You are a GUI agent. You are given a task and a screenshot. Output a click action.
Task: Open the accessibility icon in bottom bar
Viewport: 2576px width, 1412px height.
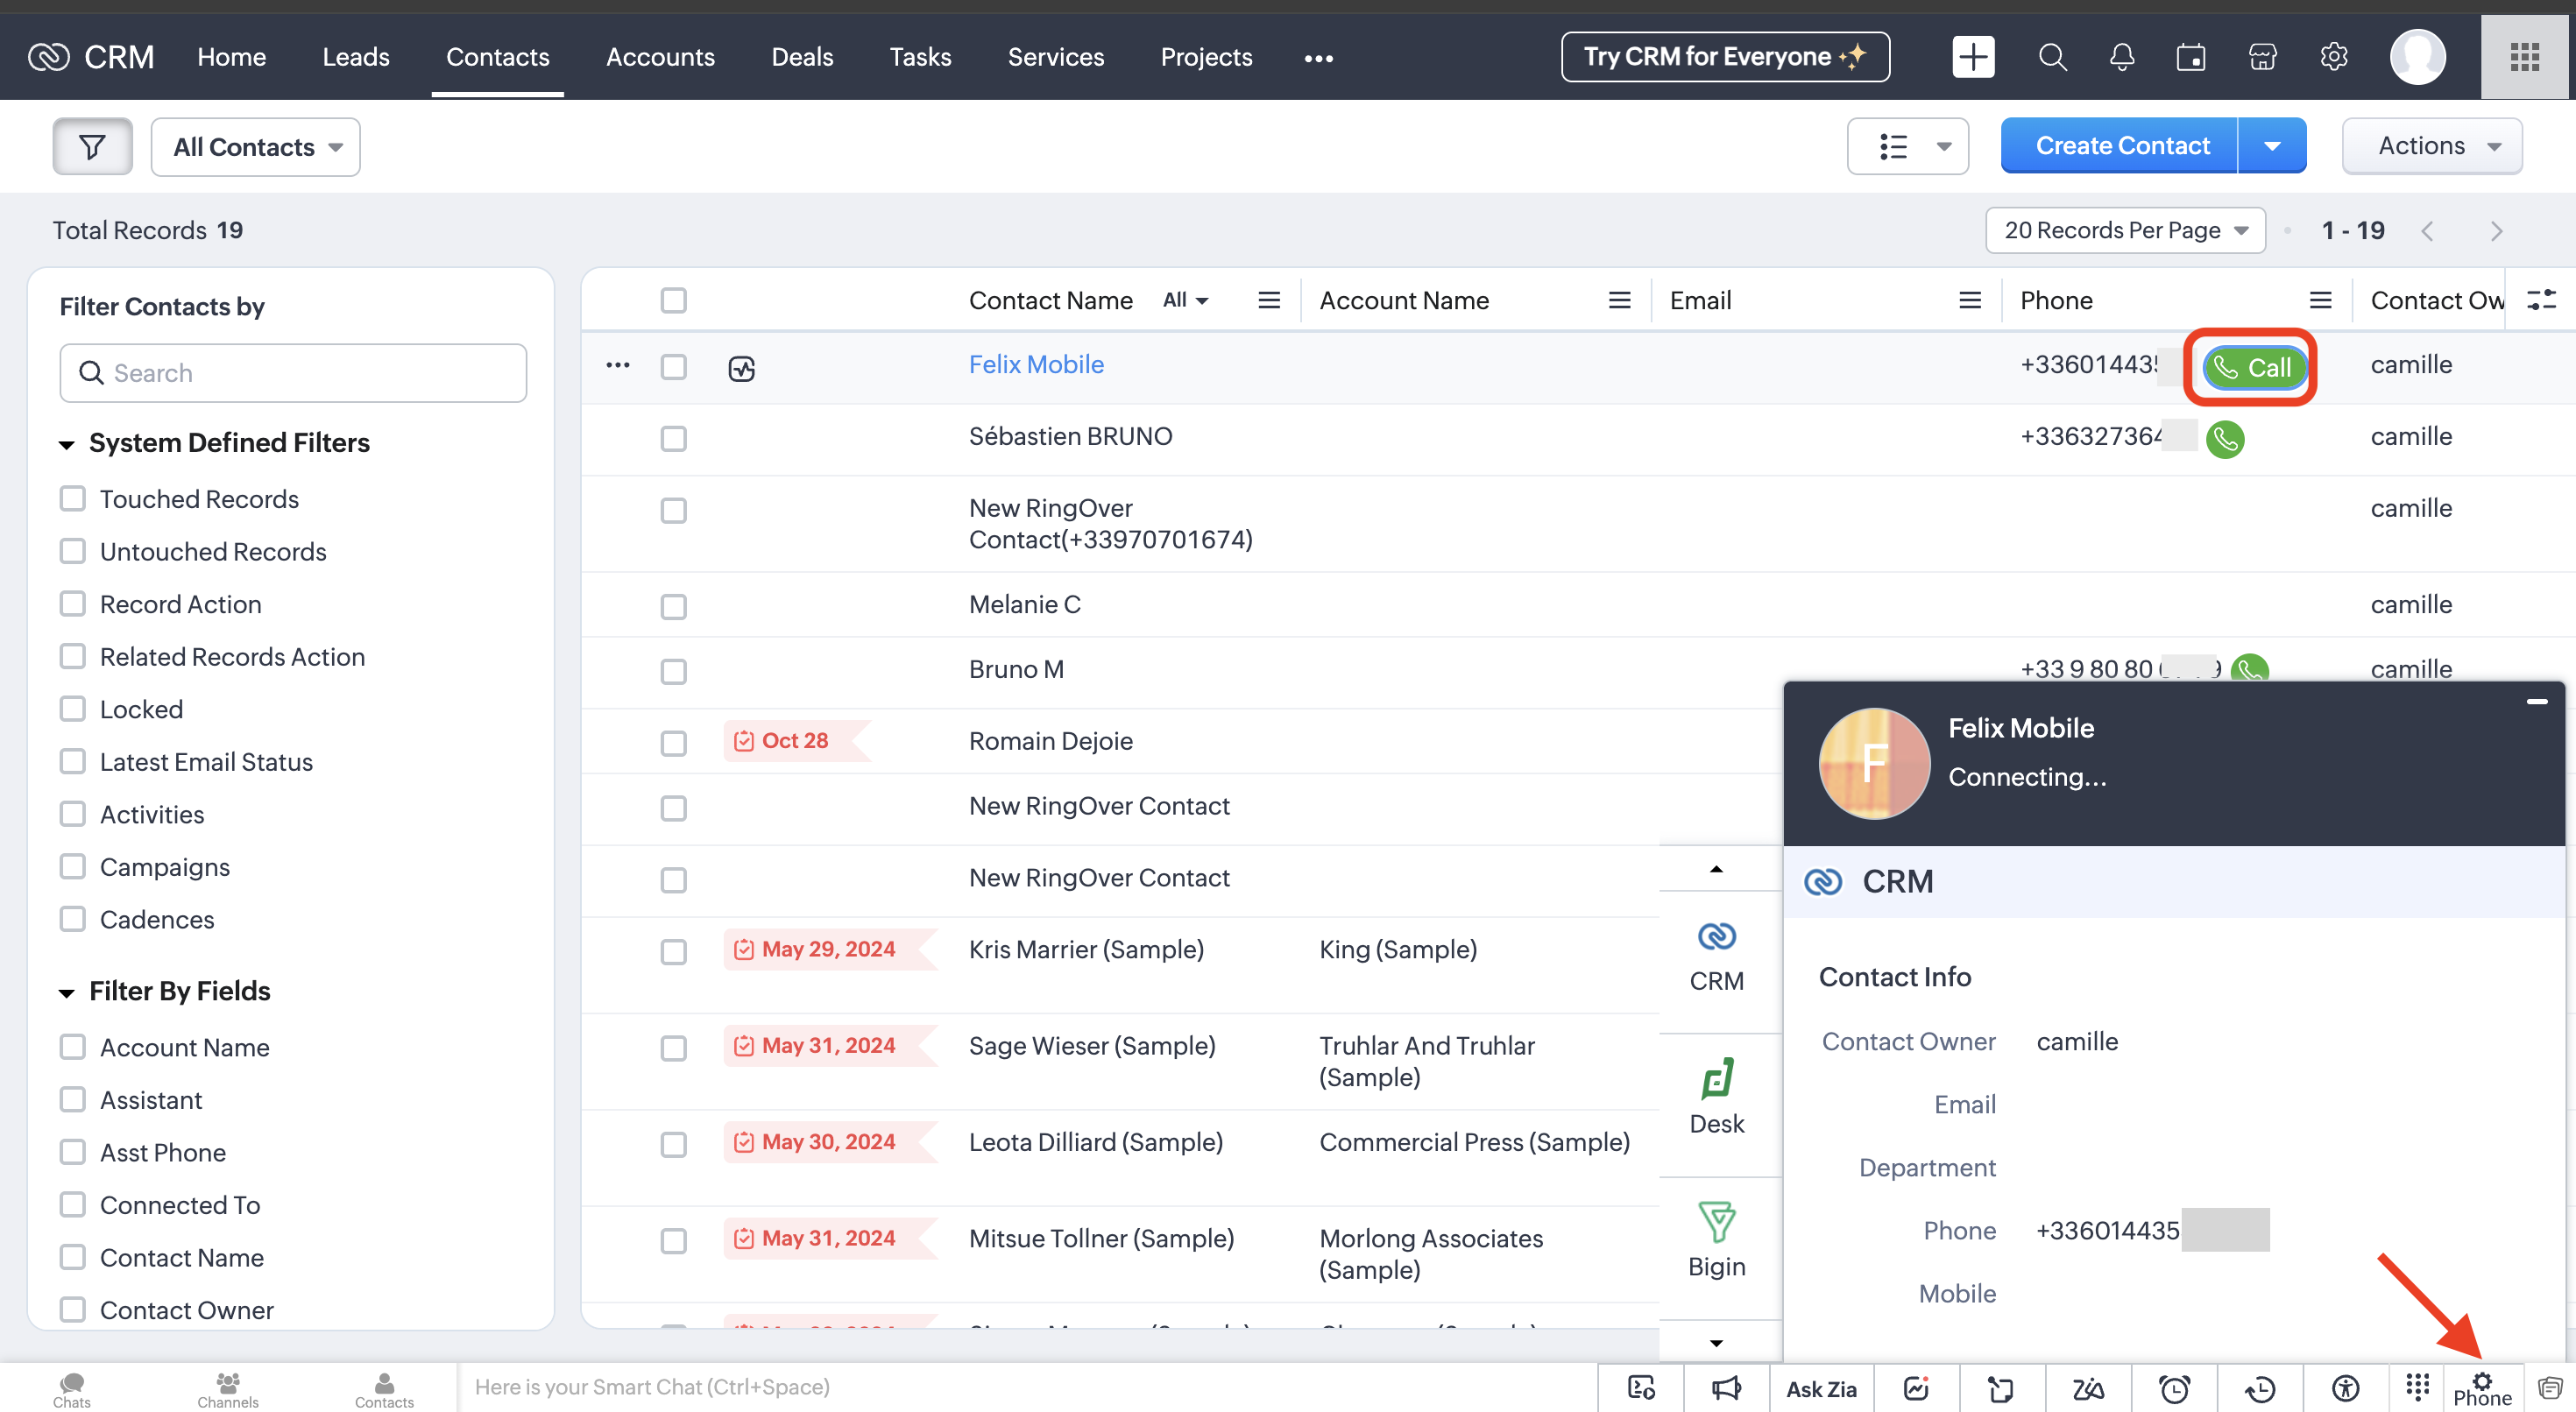coord(2345,1388)
